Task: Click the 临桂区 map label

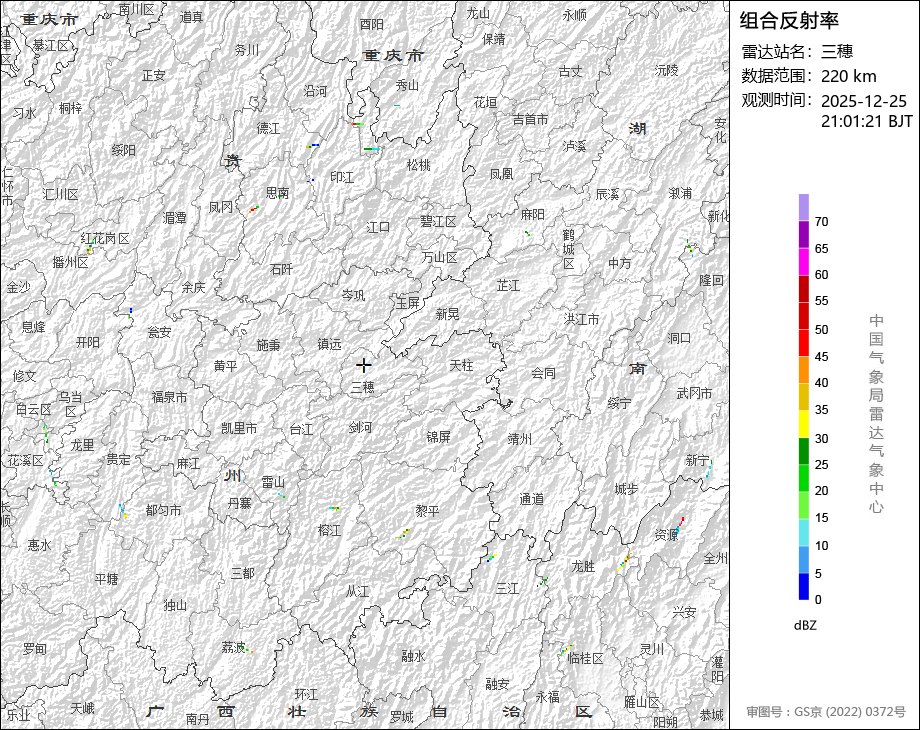Action: (x=586, y=658)
